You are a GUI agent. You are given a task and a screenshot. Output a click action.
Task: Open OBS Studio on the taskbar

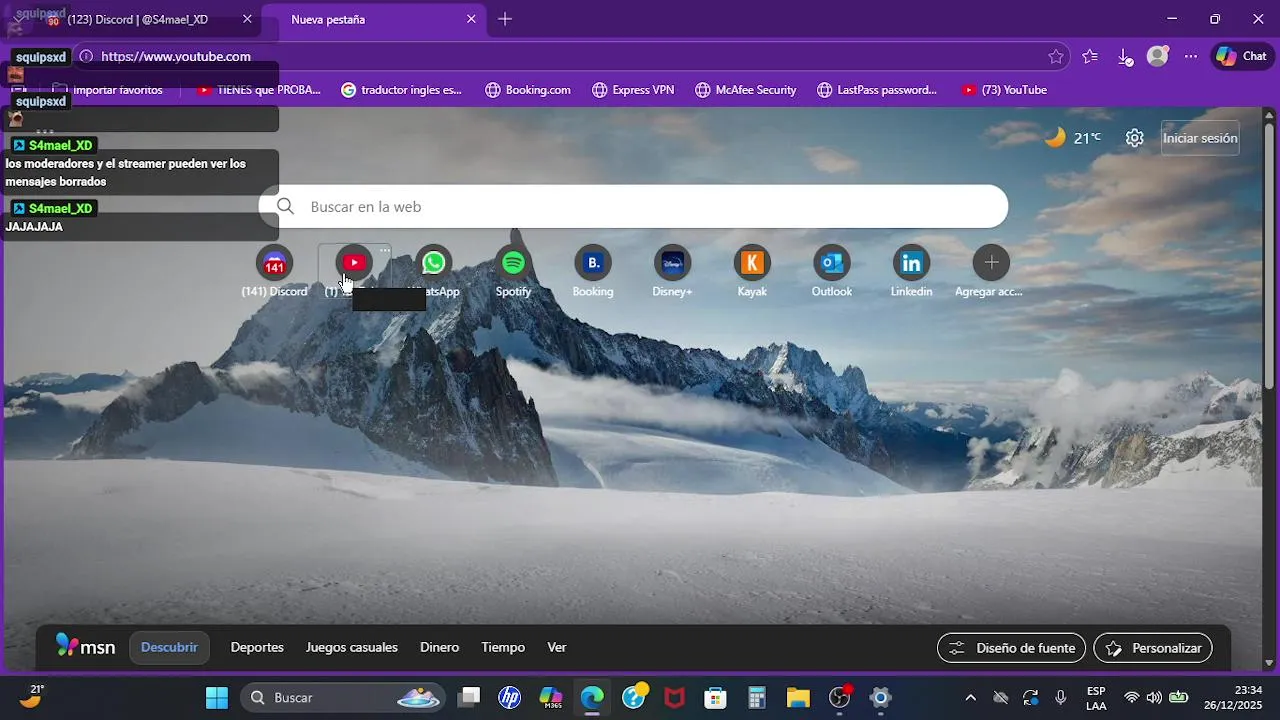pos(840,697)
